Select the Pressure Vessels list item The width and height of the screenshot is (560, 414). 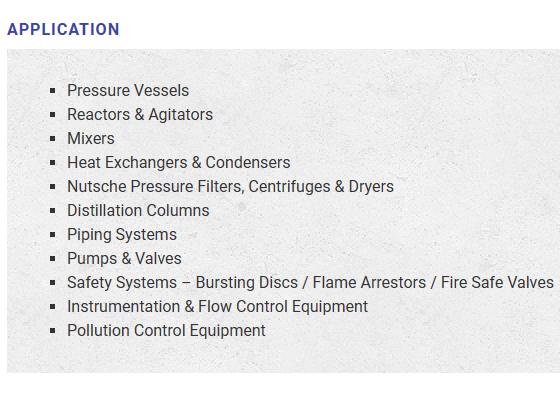click(x=128, y=90)
